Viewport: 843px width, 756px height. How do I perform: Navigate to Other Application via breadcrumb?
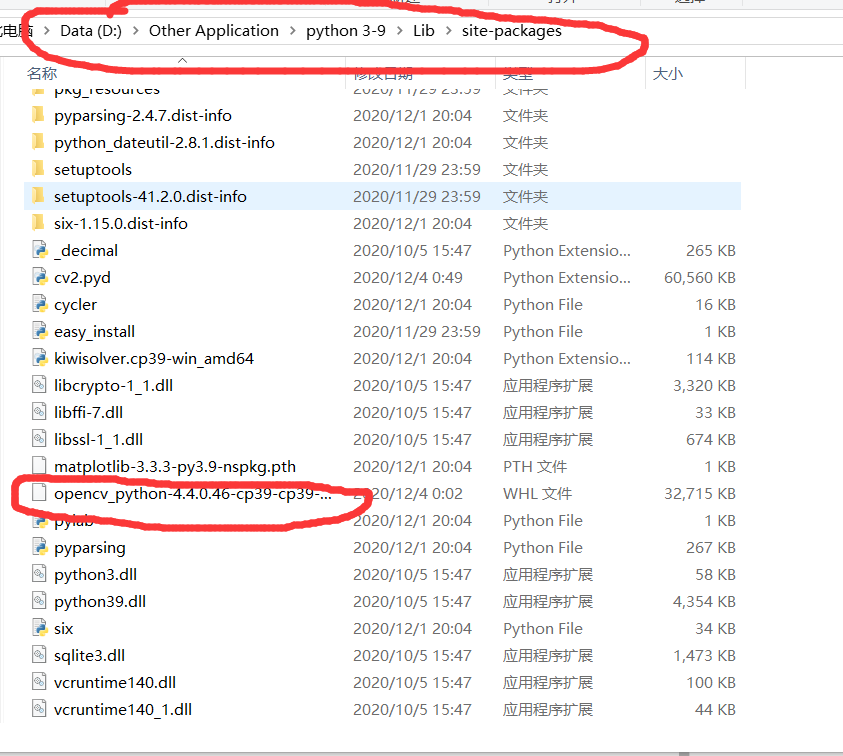click(x=213, y=31)
